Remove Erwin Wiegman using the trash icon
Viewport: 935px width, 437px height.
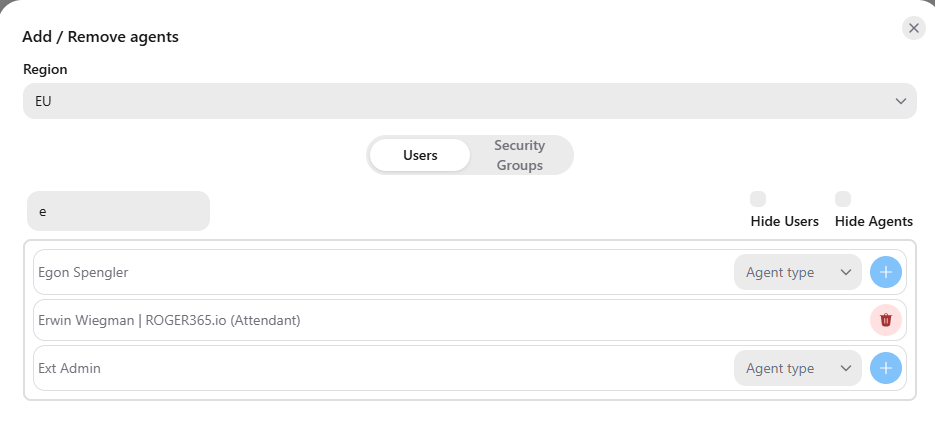[886, 320]
